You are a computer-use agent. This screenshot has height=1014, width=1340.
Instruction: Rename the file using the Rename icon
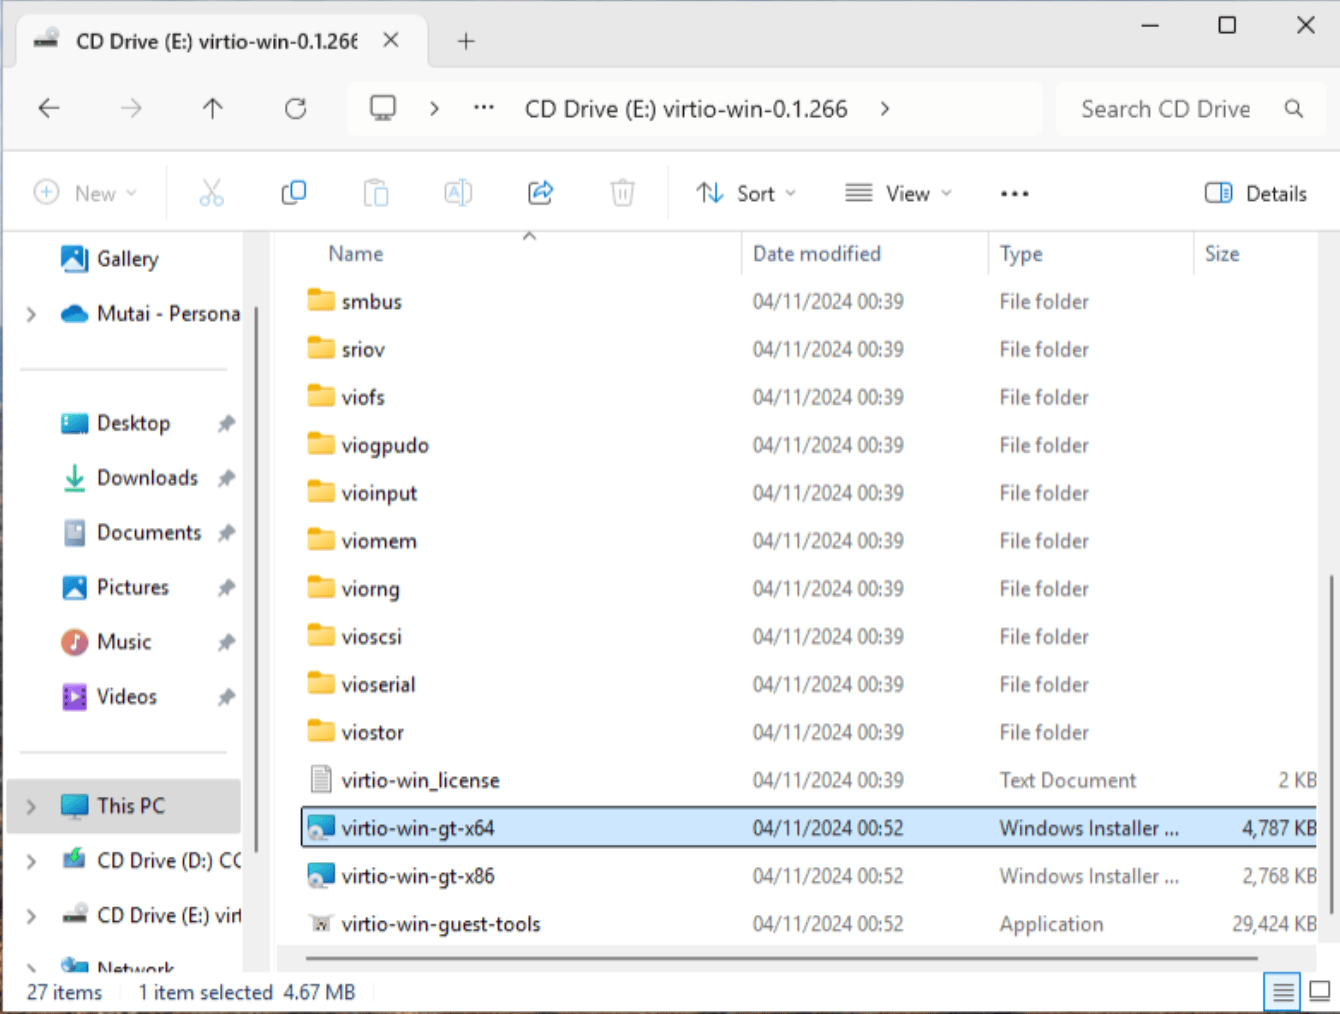(457, 192)
